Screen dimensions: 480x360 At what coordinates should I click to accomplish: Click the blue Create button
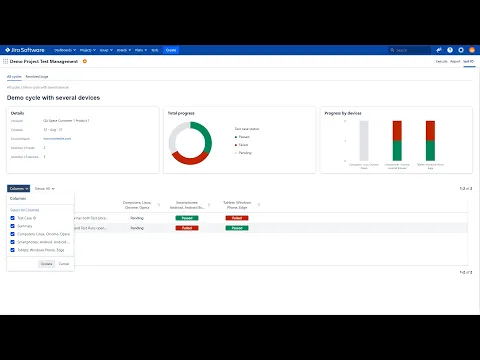(171, 50)
